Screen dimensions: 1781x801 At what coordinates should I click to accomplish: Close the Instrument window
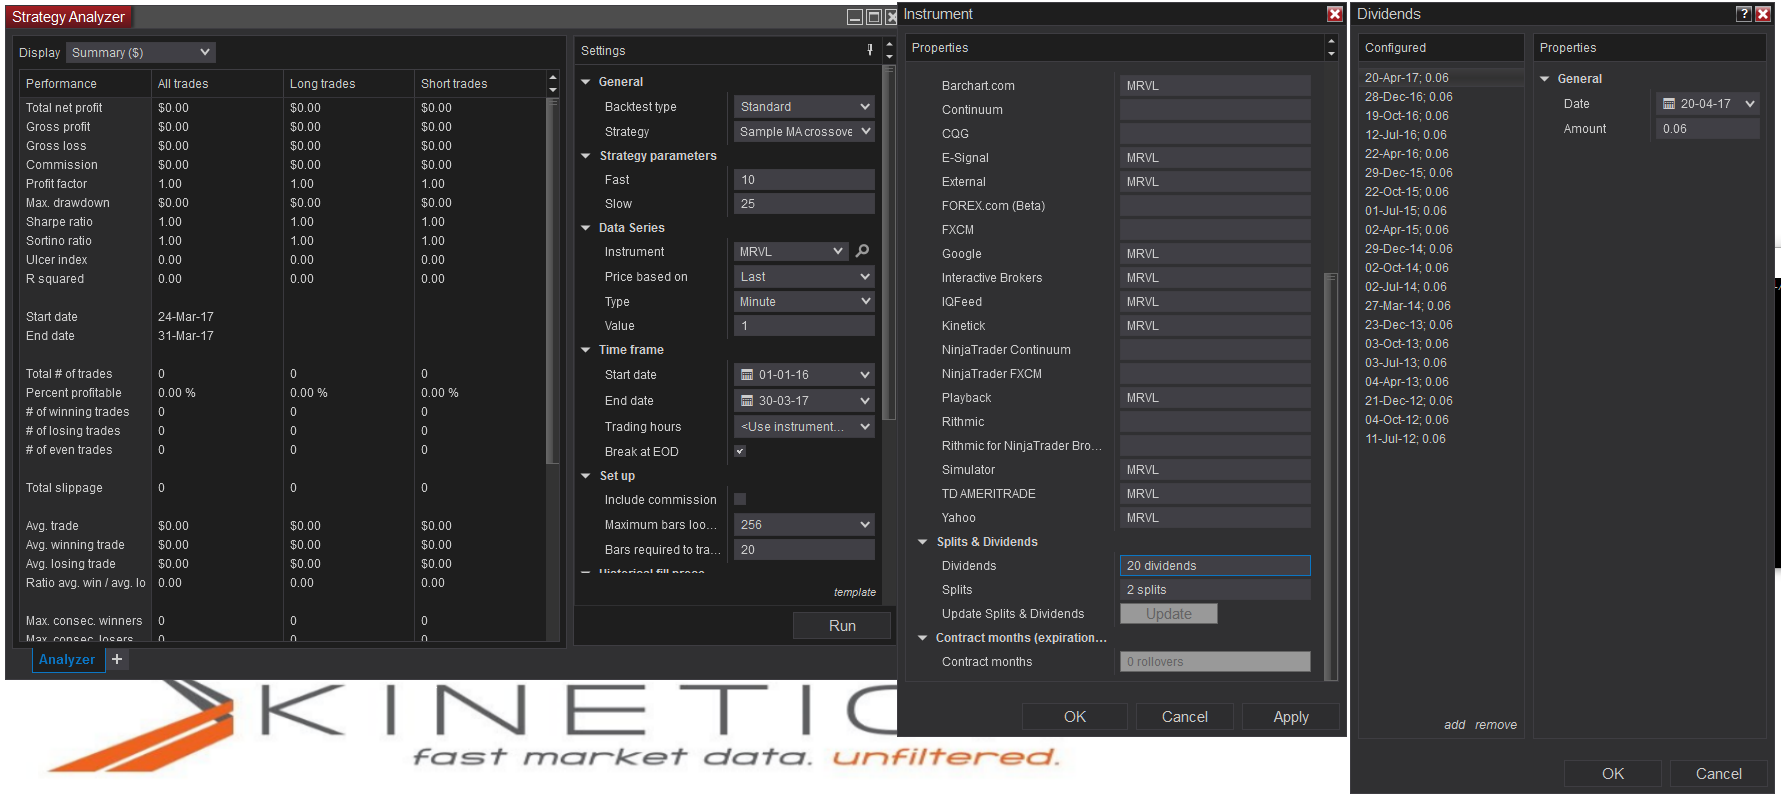click(x=1334, y=14)
